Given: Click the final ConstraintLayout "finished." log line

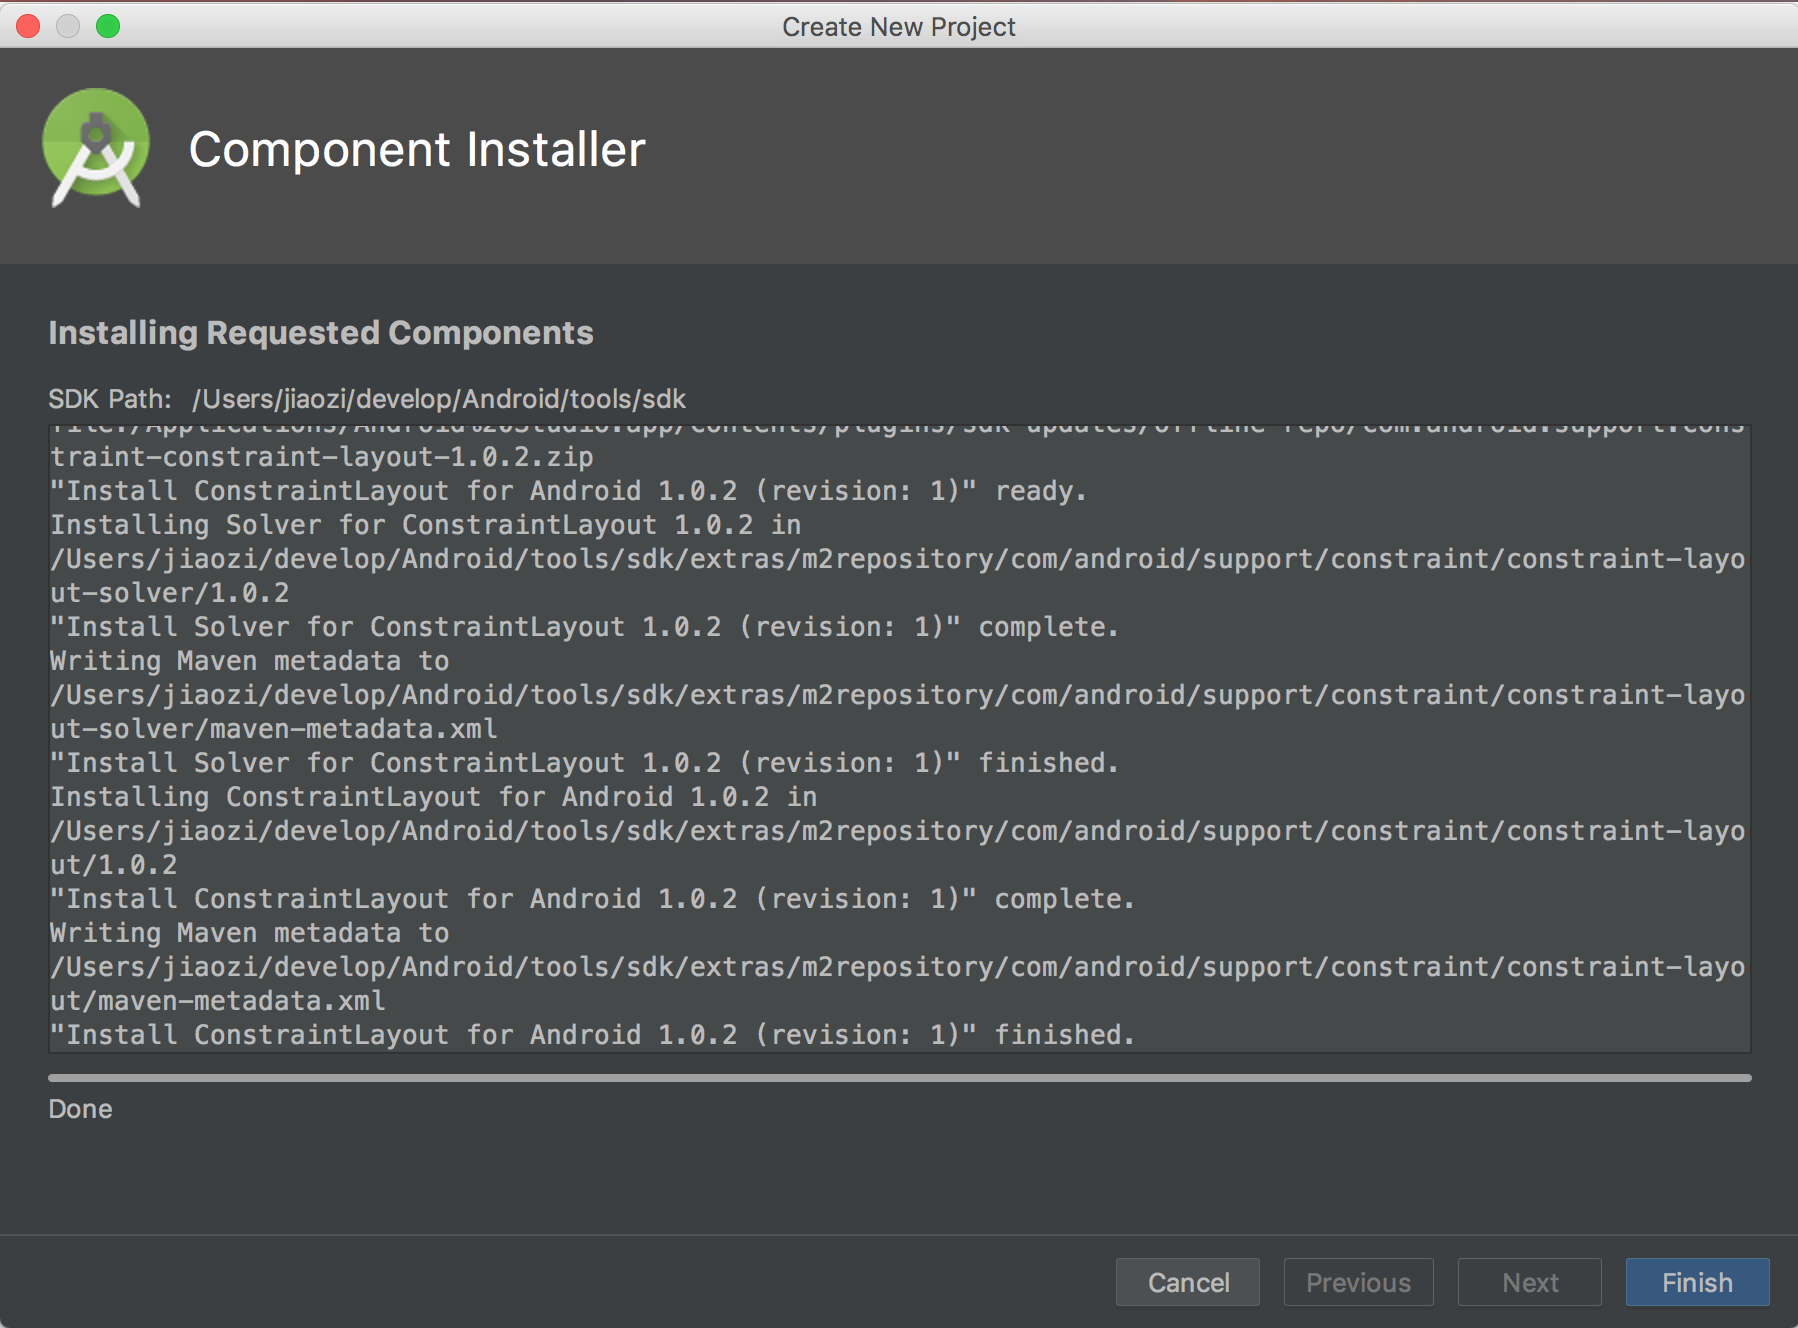Looking at the screenshot, I should 592,1035.
